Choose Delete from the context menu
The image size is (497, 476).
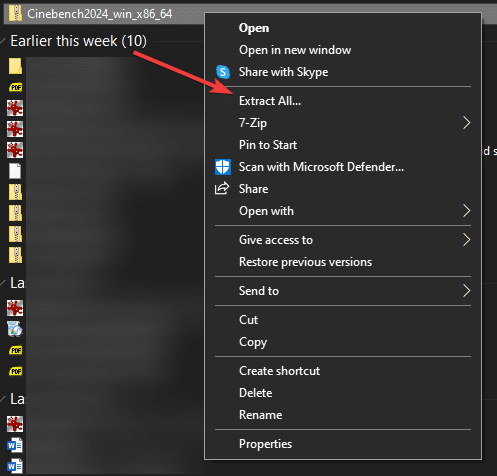tap(256, 393)
